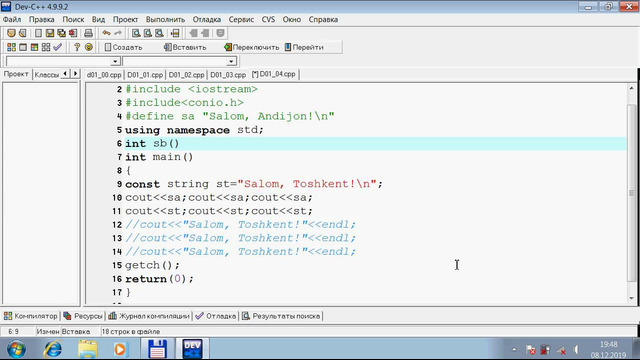The width and height of the screenshot is (640, 360).
Task: Open the Ресурсы bottom tab
Action: pos(83,316)
